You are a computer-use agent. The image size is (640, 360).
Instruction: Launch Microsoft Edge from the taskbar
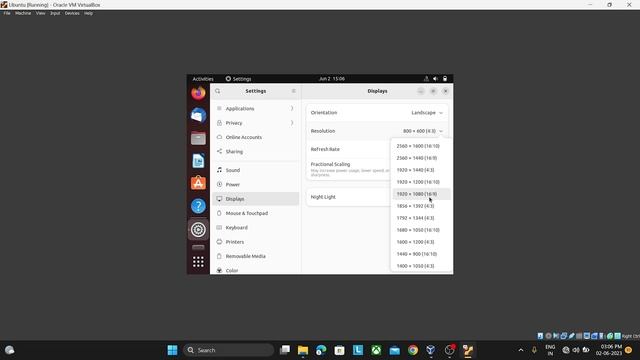click(x=321, y=350)
